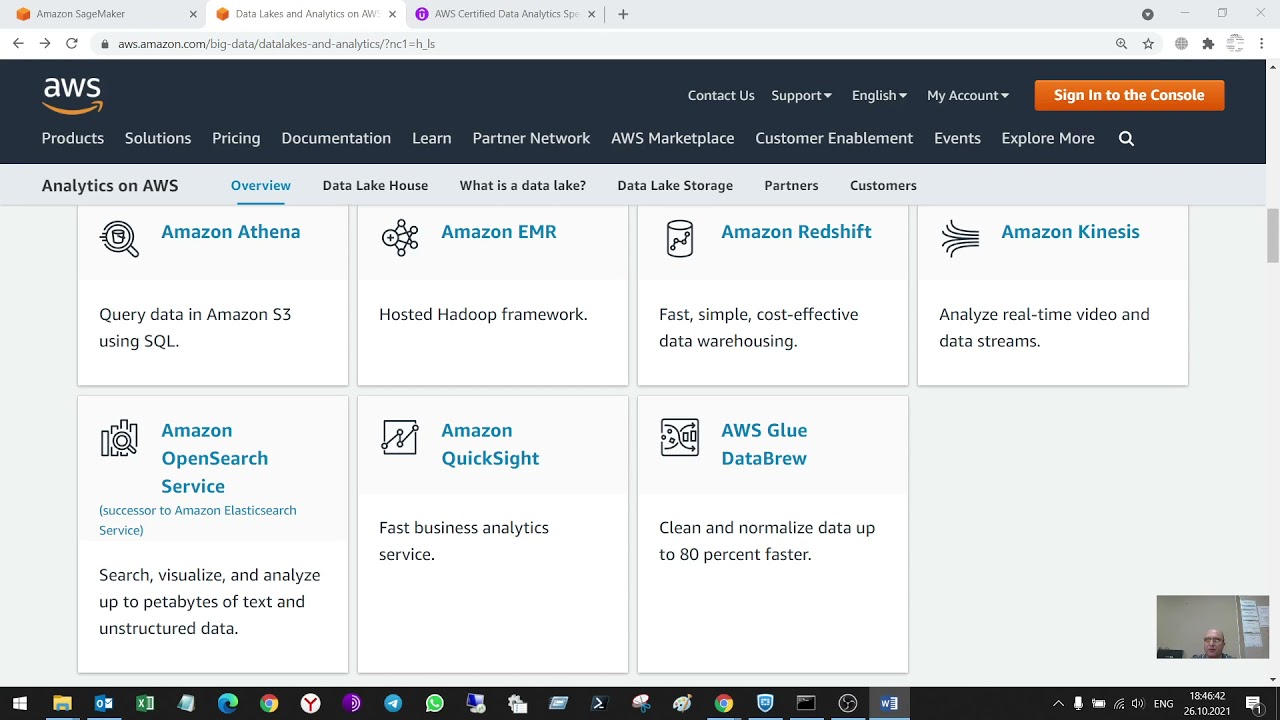Open Outlook from the taskbar
Viewport: 1280px width, 720px height.
104,703
